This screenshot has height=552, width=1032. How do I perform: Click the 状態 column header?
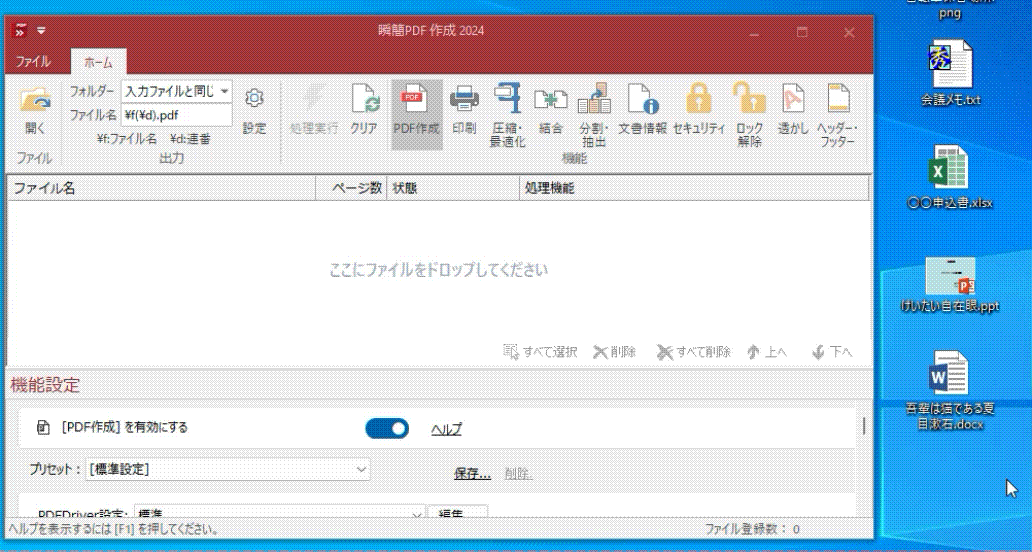(453, 188)
